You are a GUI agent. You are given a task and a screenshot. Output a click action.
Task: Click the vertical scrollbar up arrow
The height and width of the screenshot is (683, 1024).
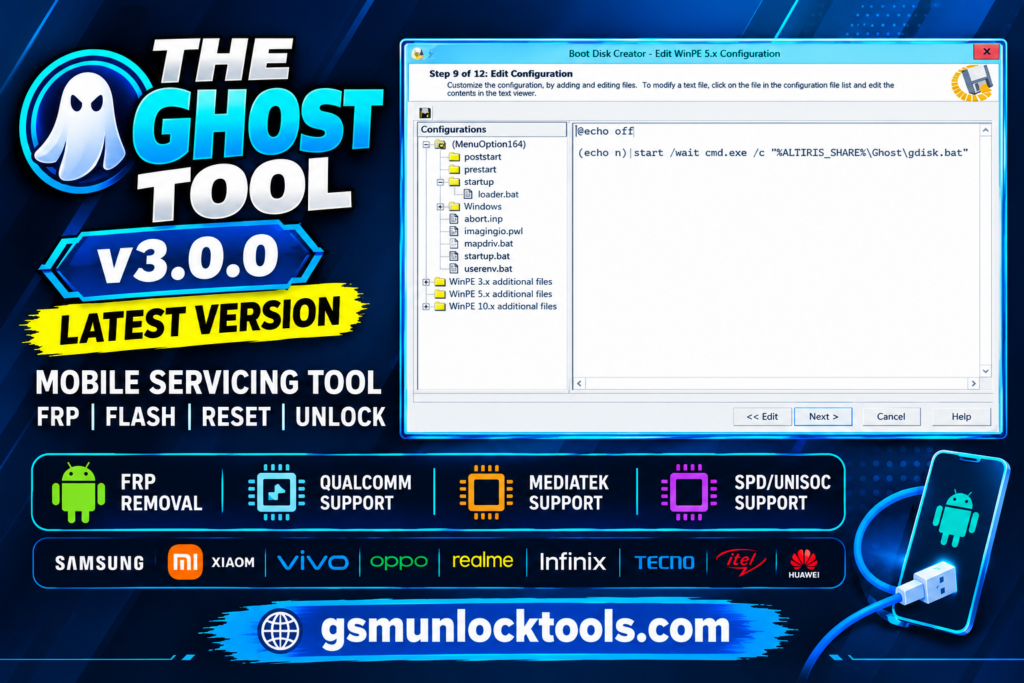coord(985,131)
